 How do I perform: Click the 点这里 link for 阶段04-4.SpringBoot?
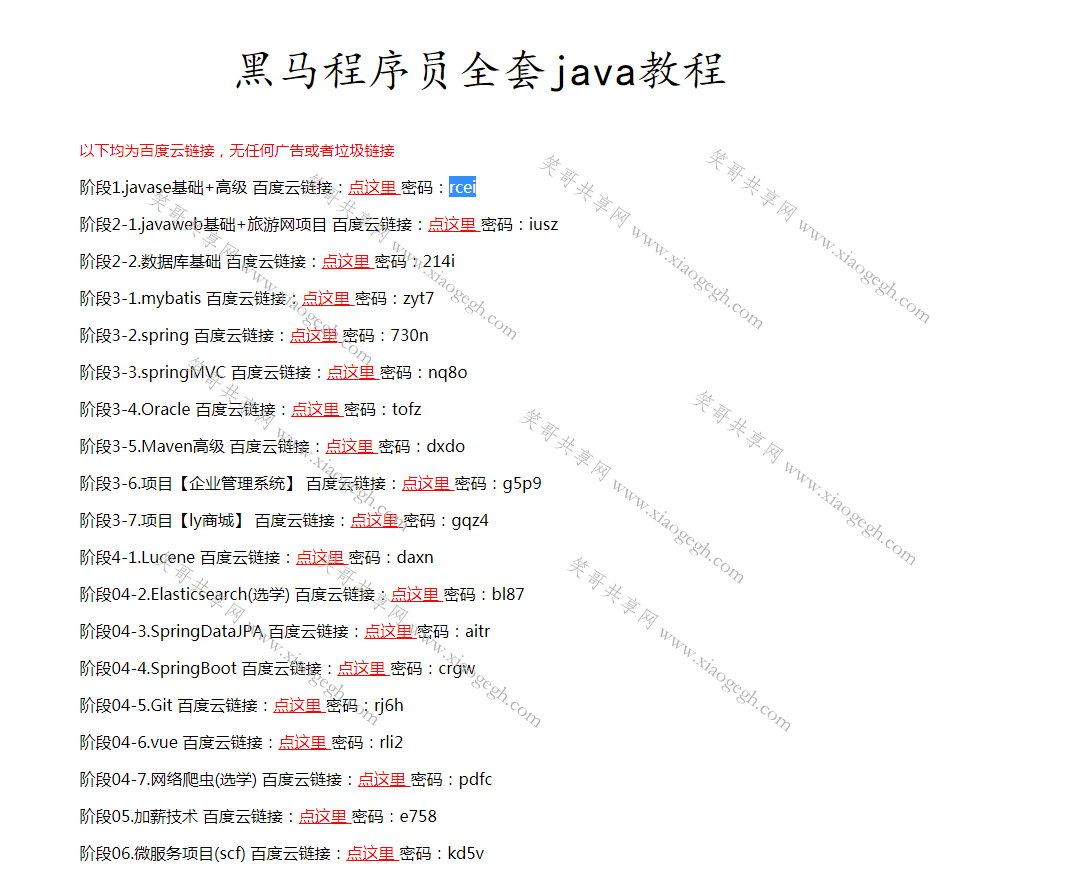362,668
